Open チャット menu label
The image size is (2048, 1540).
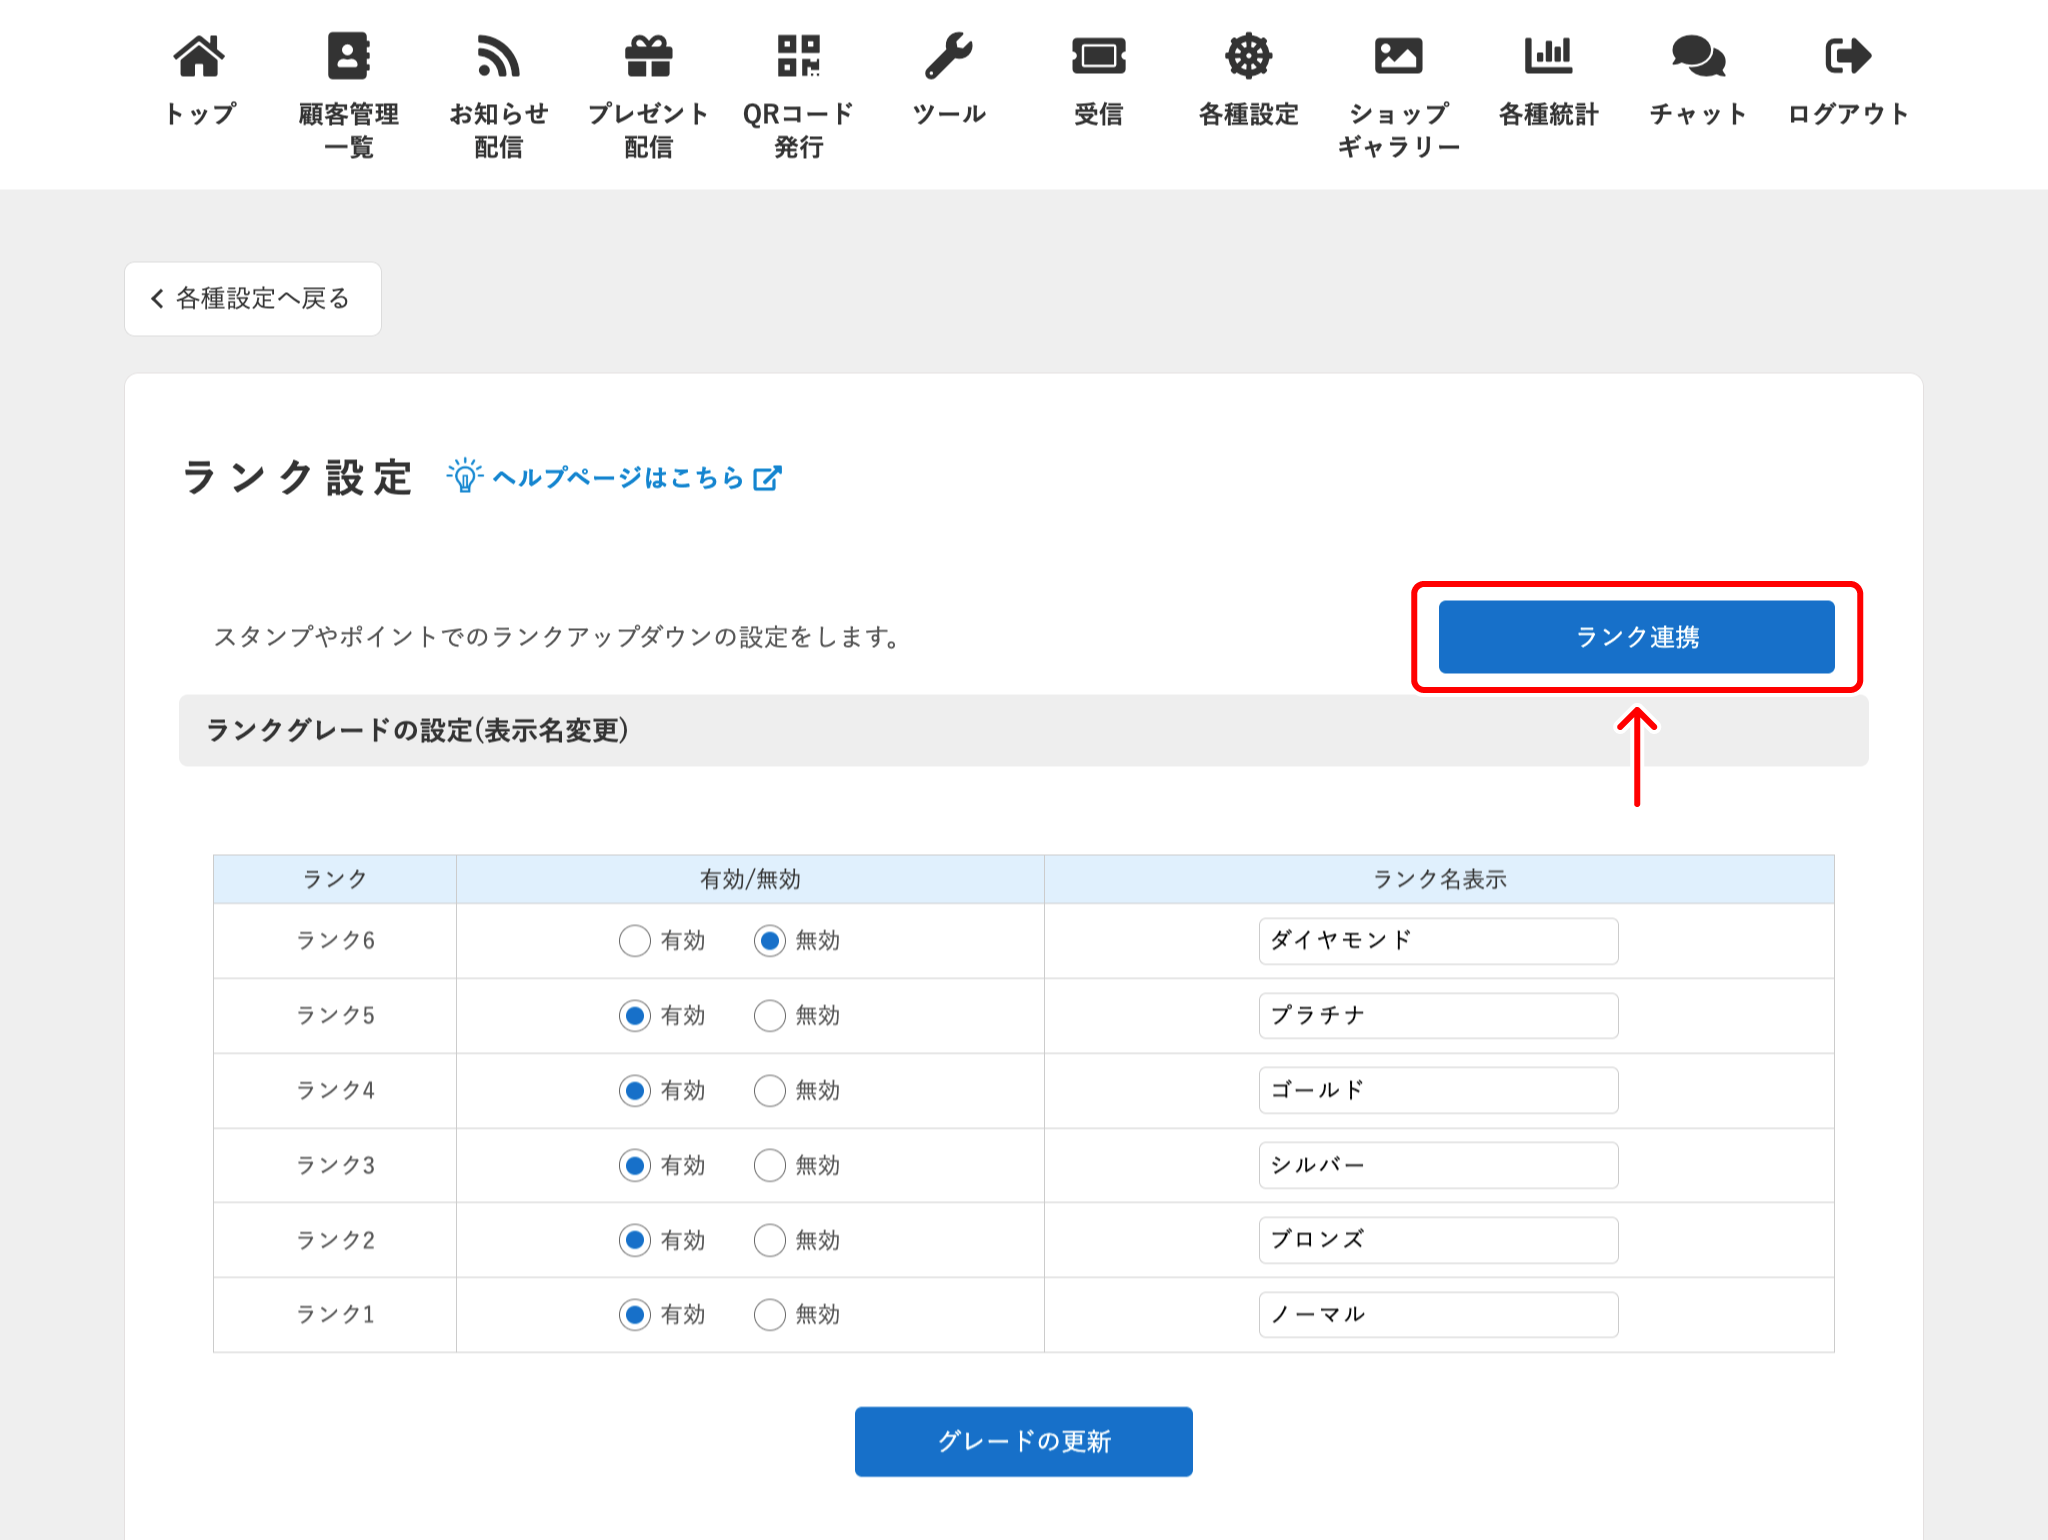point(1698,114)
